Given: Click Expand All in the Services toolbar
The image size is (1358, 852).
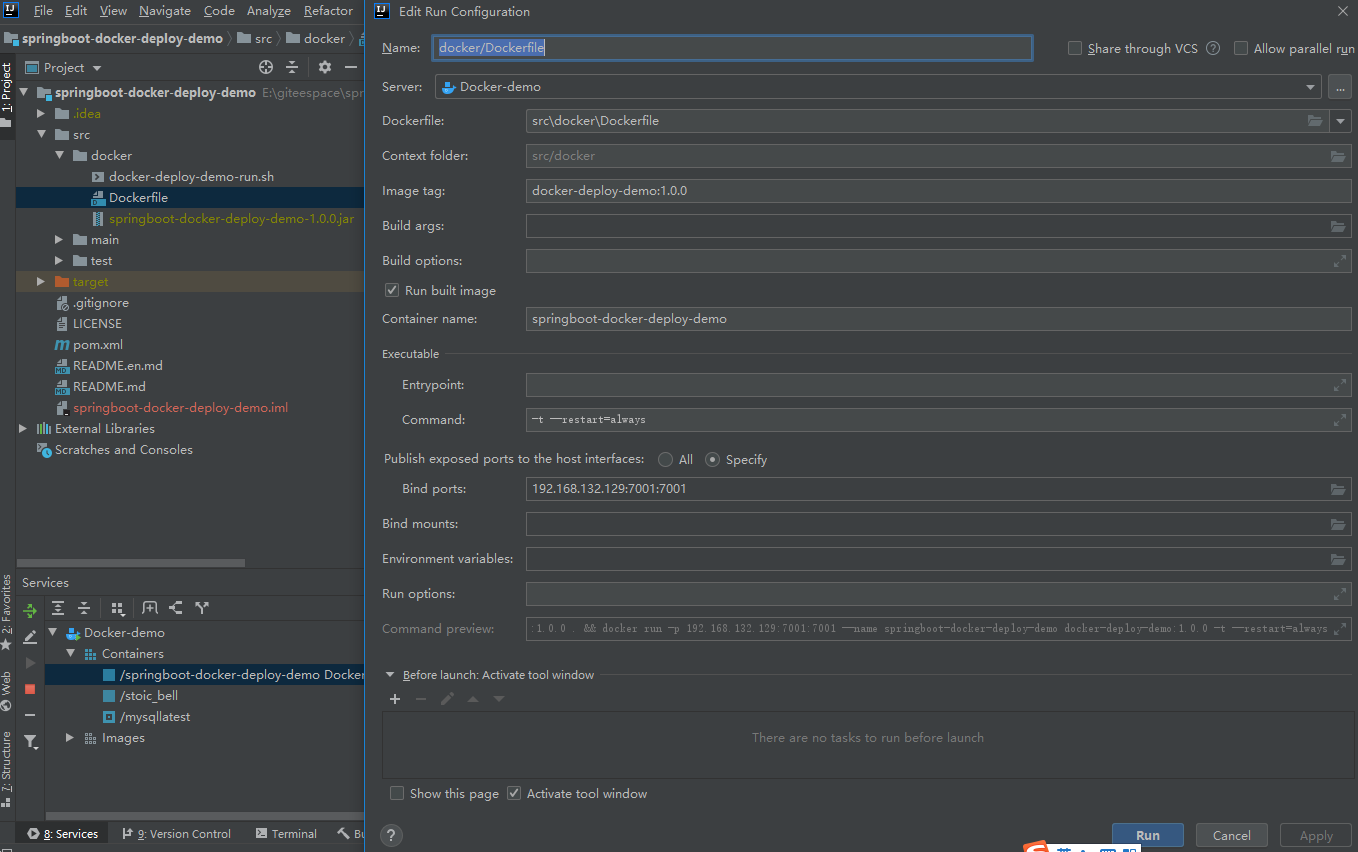Looking at the screenshot, I should tap(58, 608).
